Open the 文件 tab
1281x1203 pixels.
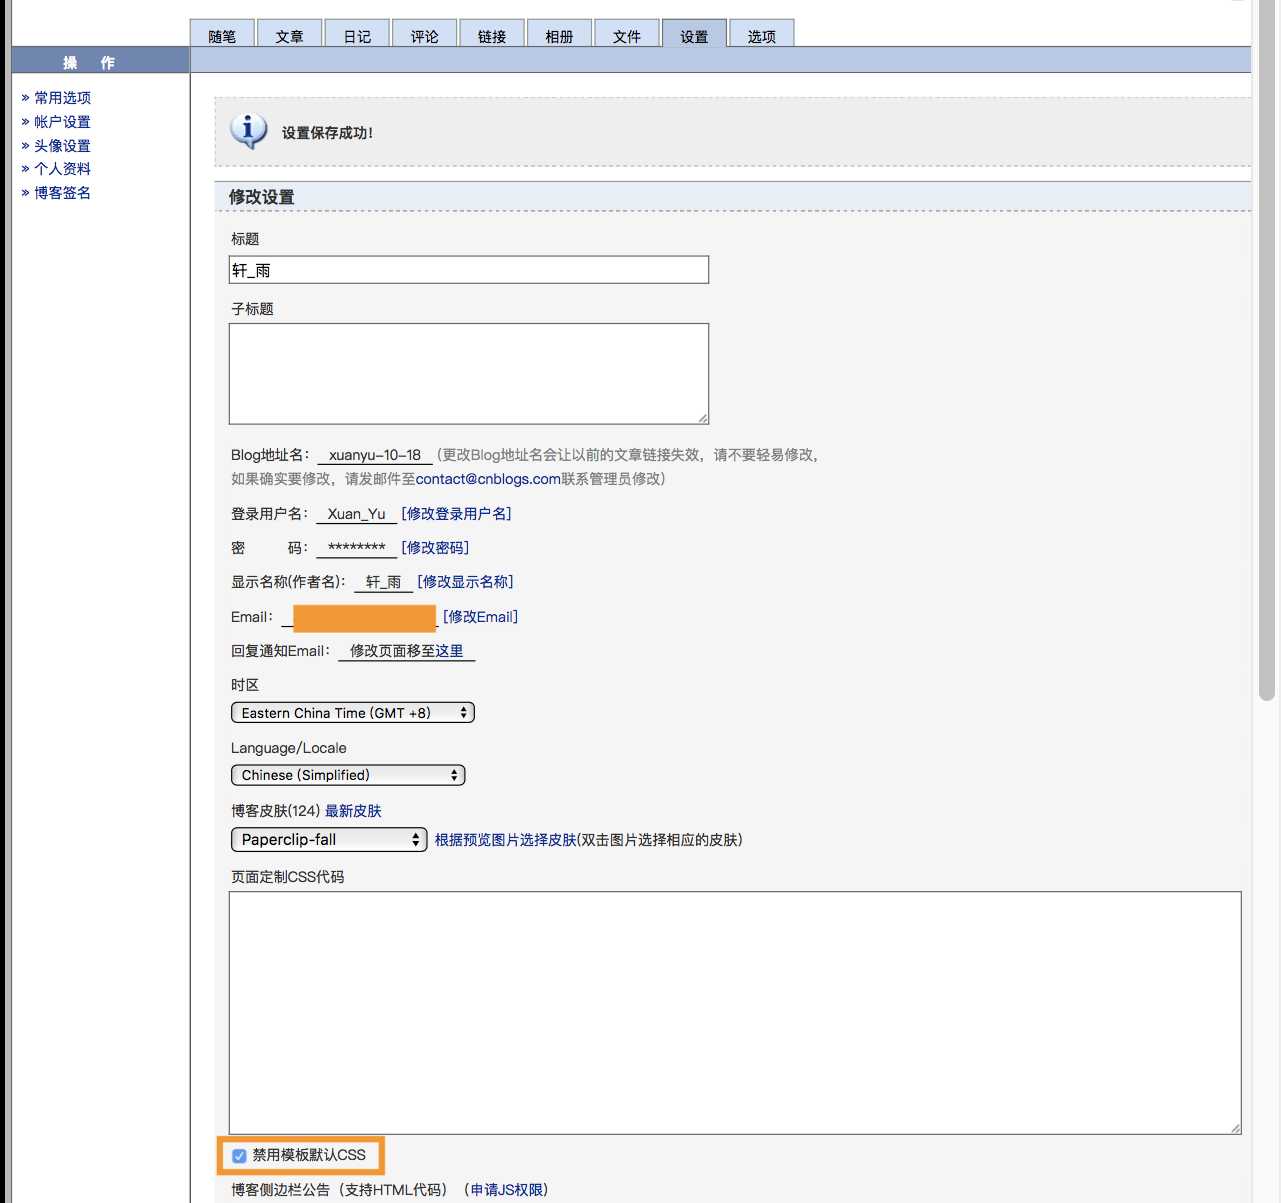click(x=627, y=36)
